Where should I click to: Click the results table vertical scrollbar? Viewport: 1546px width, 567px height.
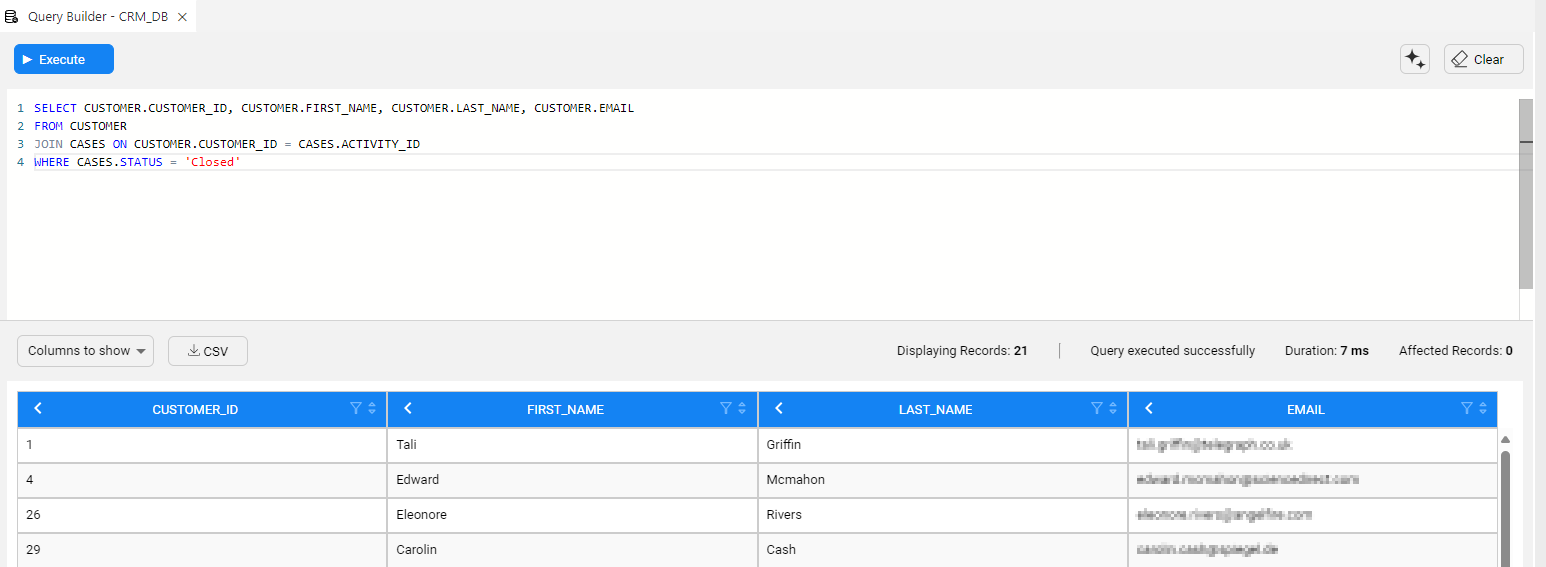(x=1505, y=500)
